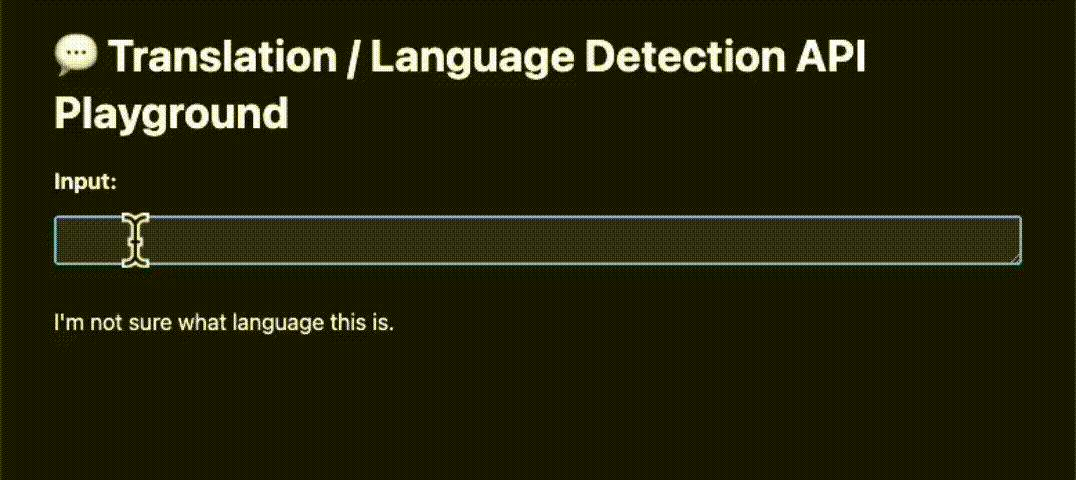
Task: Click the speech bubble emoji icon
Action: point(75,57)
